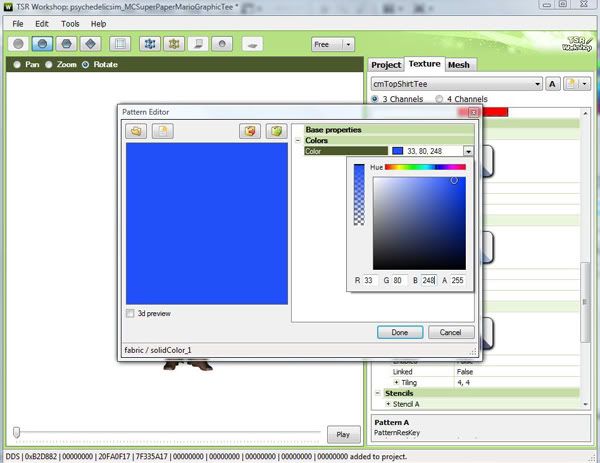Expand the Stencil A item
This screenshot has height=463, width=600.
388,404
